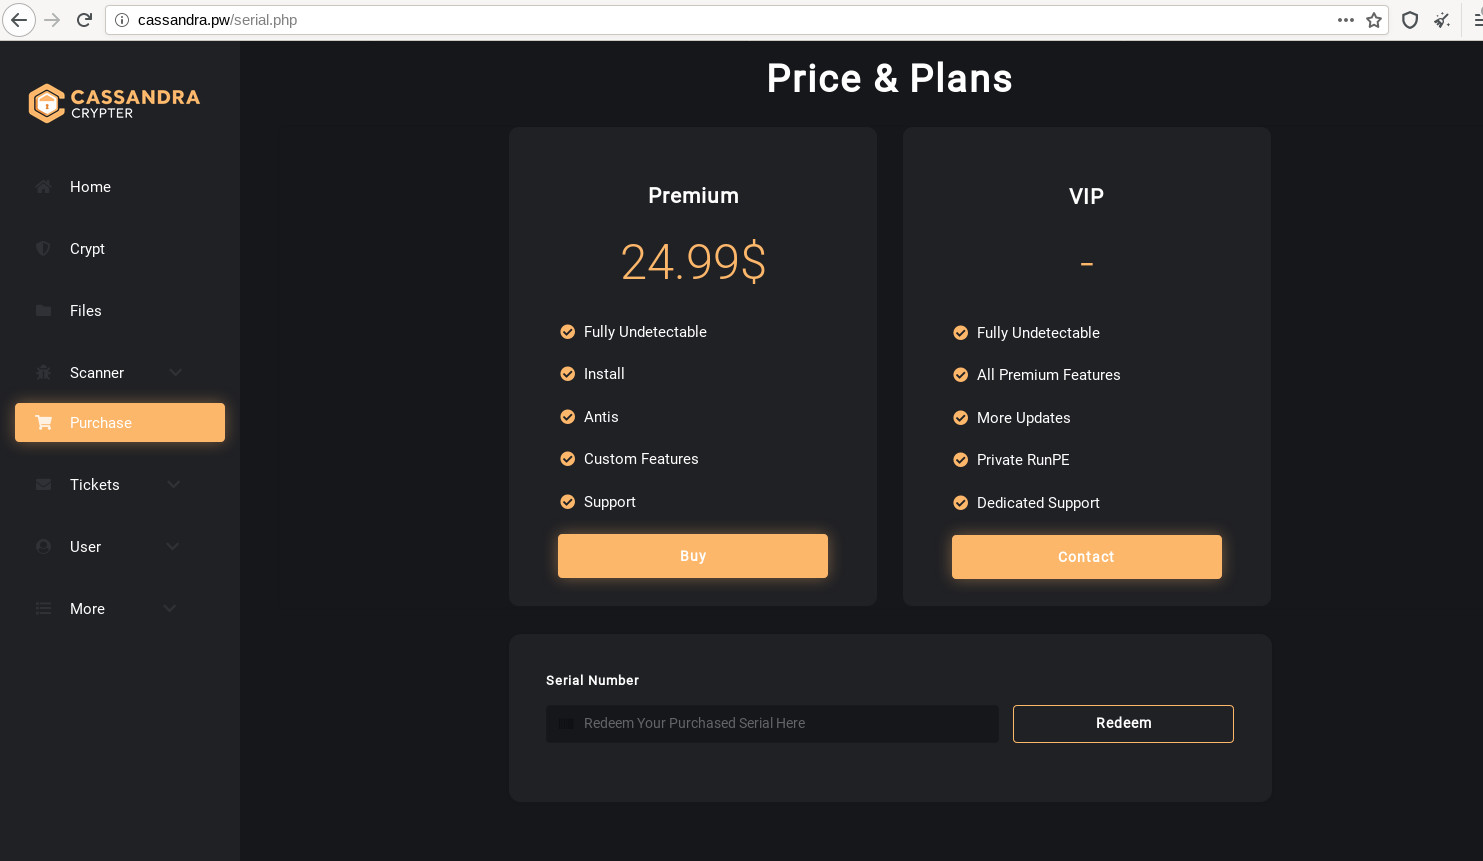This screenshot has width=1483, height=861.
Task: Buy the Premium plan
Action: pos(693,556)
